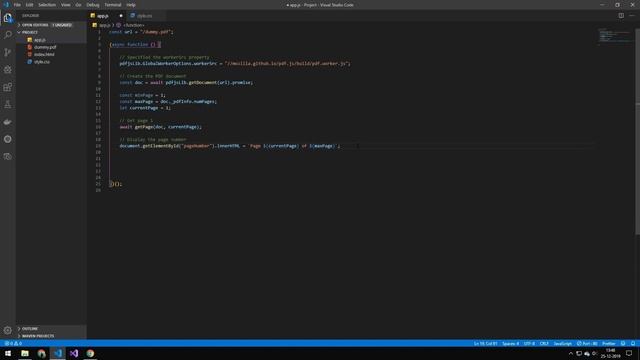Open File Explorer from the taskbar
Screen dimensions: 640x360
tap(25, 353)
